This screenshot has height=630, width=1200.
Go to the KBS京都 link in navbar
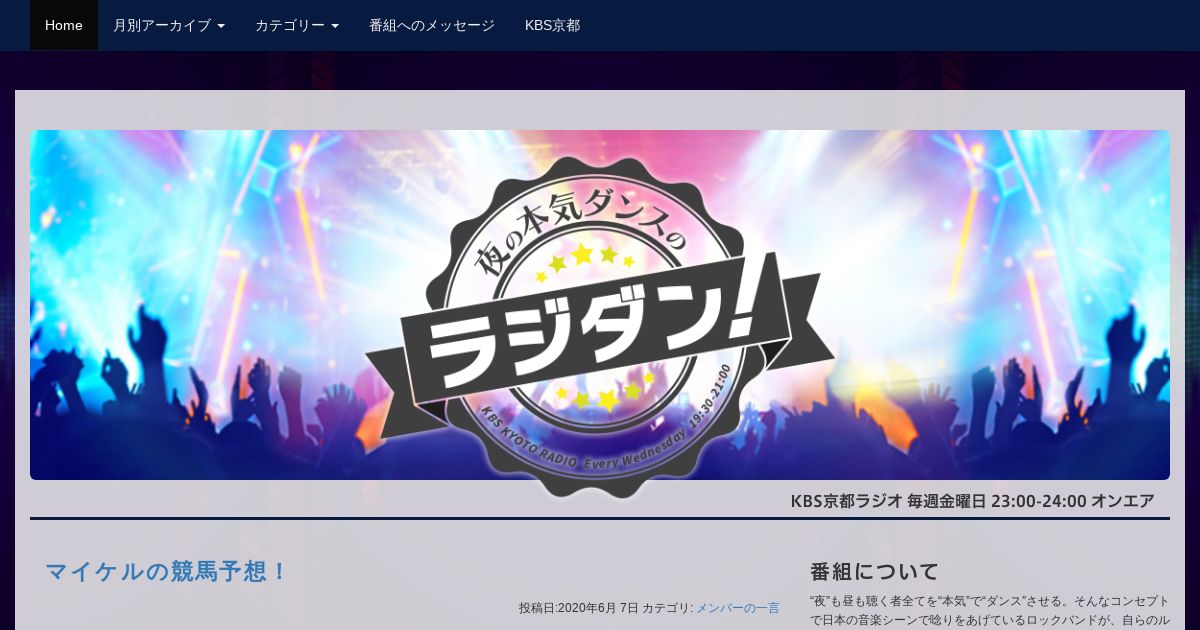click(x=552, y=25)
